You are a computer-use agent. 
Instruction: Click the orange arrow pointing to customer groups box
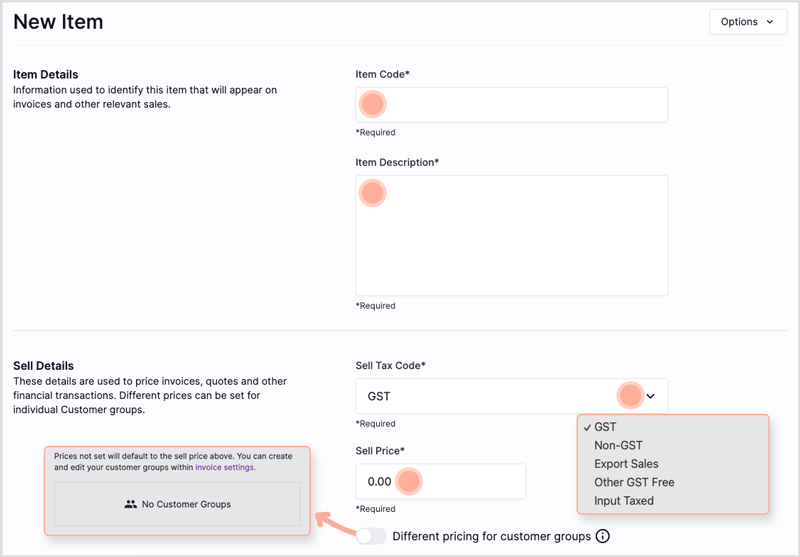335,523
